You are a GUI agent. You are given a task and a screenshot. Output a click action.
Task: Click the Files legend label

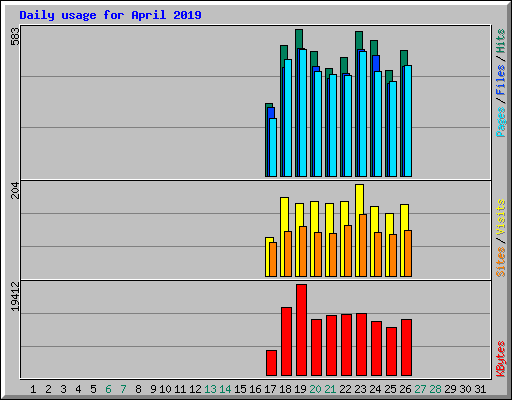pyautogui.click(x=500, y=80)
